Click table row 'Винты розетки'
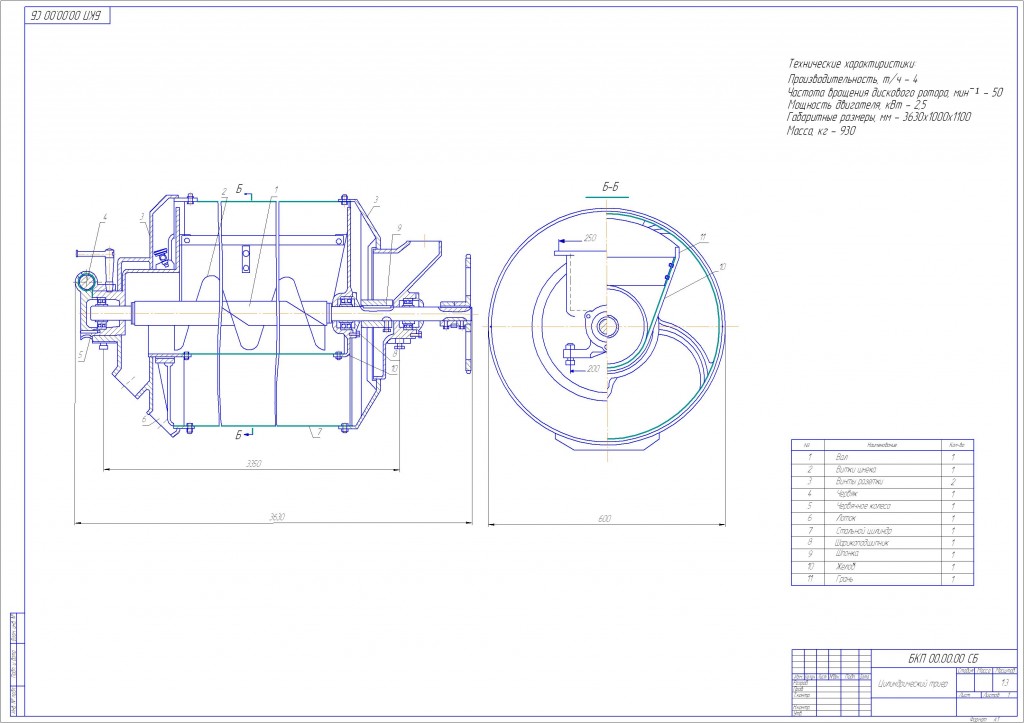 tap(882, 481)
